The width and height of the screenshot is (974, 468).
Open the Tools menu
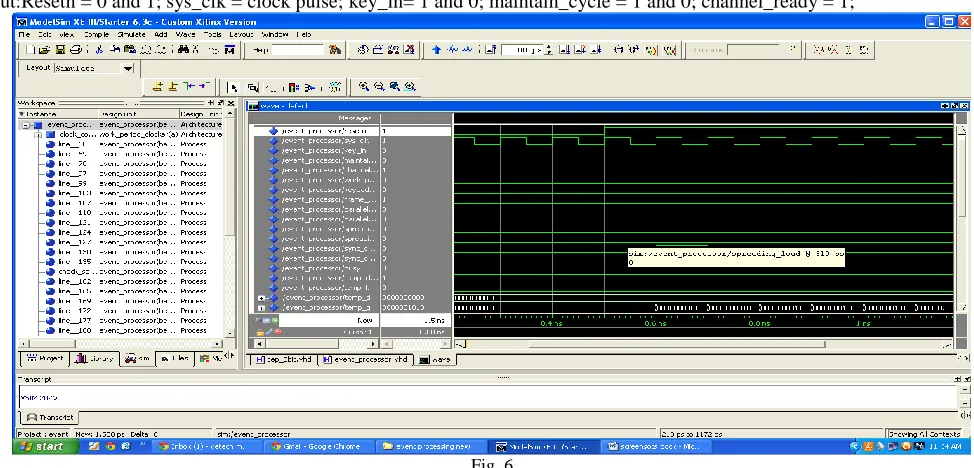212,35
